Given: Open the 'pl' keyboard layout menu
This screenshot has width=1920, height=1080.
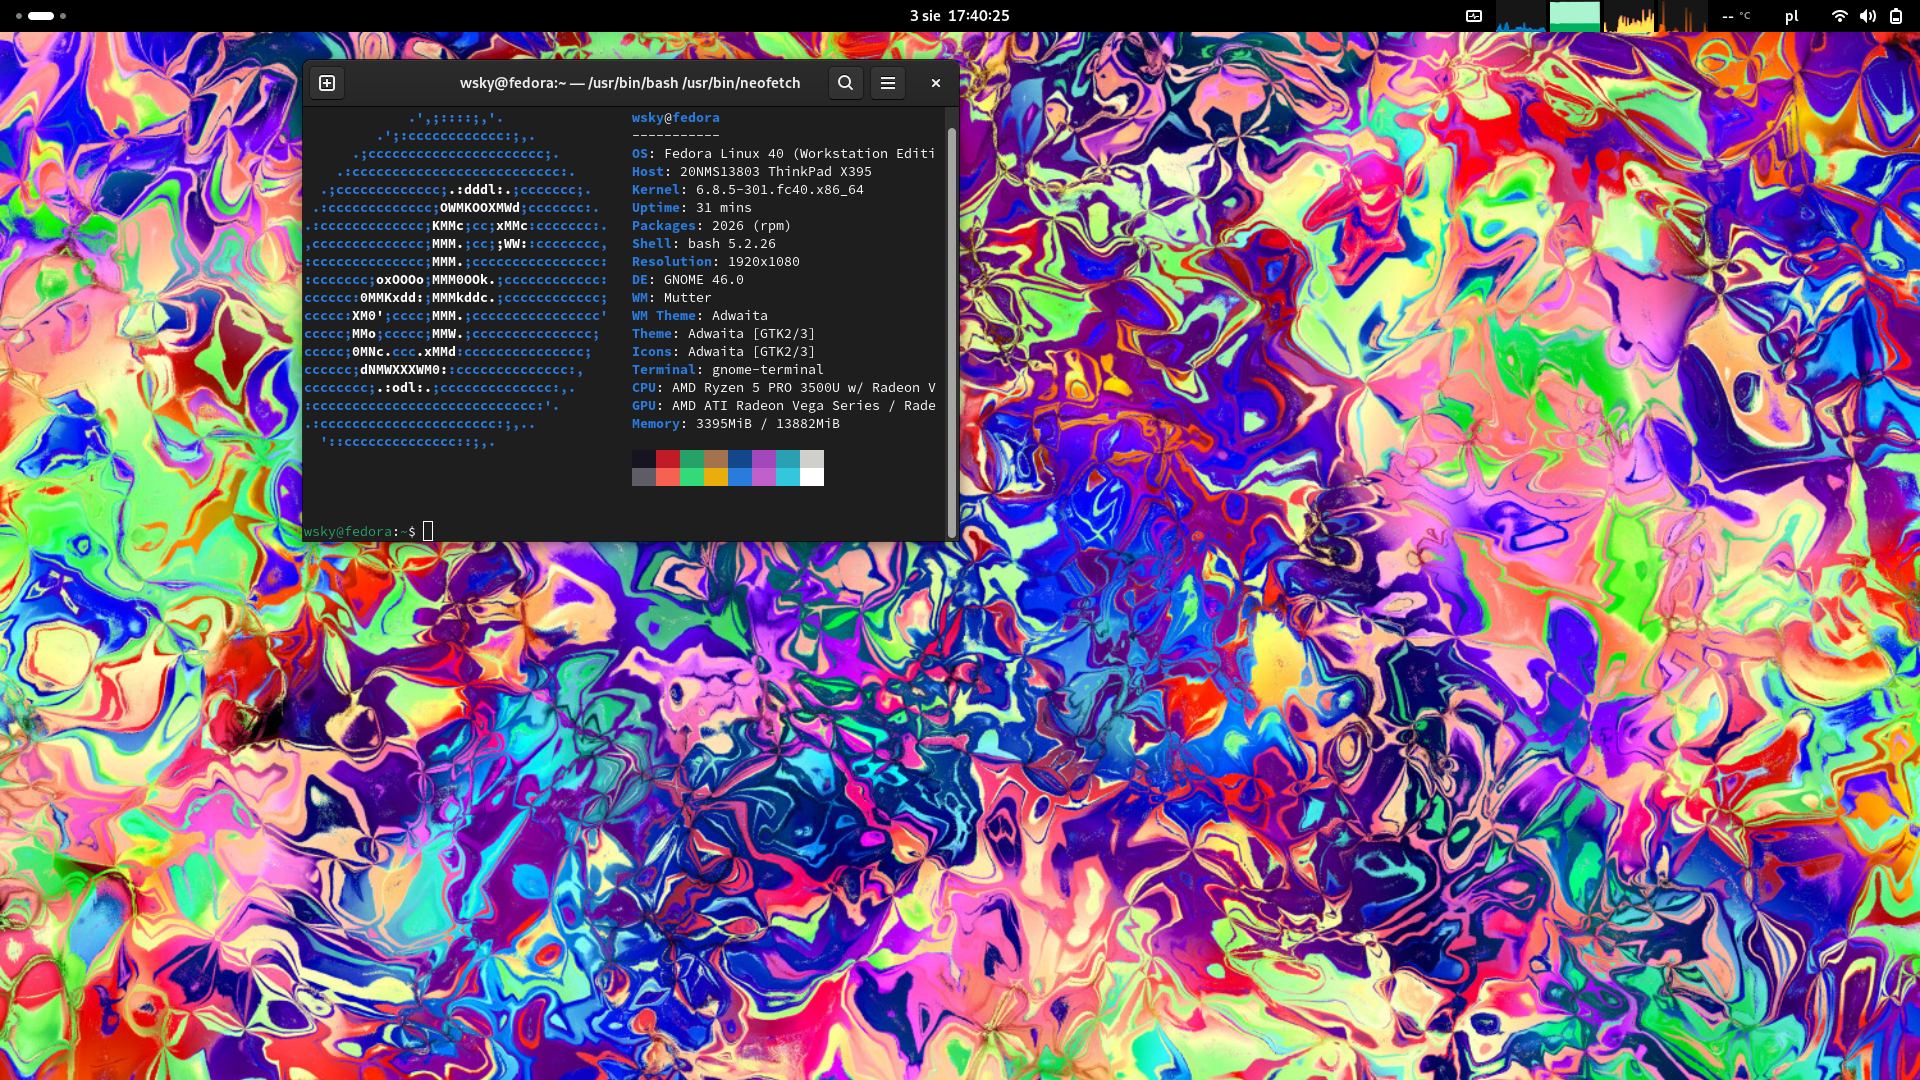Looking at the screenshot, I should [x=1791, y=16].
